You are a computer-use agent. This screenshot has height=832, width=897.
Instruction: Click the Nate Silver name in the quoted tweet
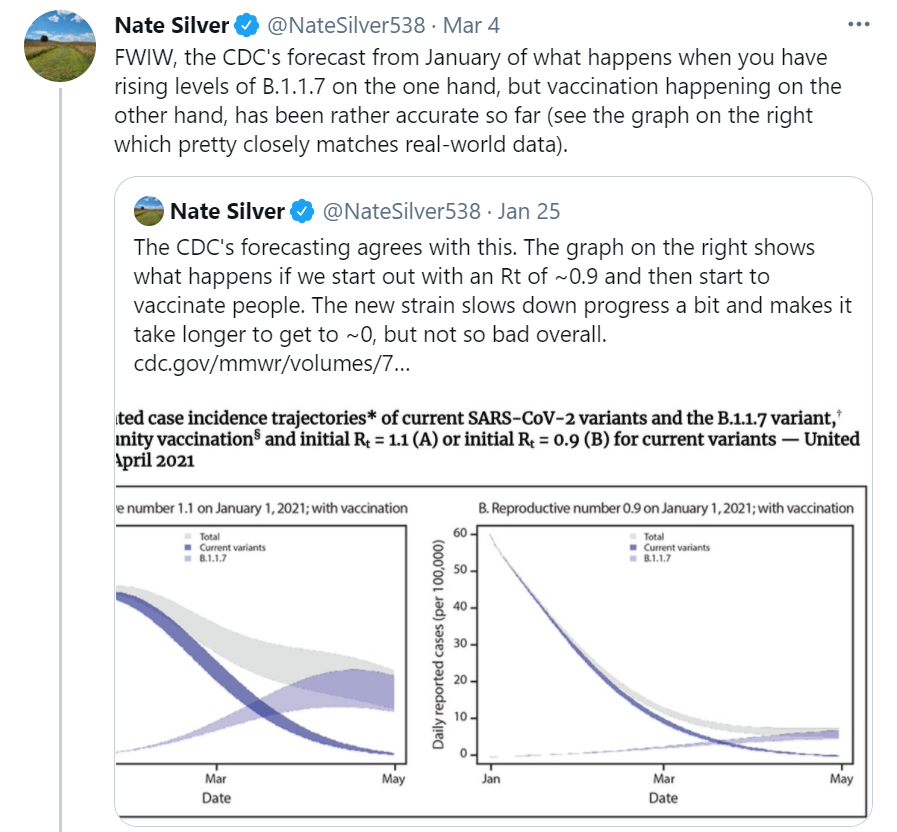coord(226,212)
